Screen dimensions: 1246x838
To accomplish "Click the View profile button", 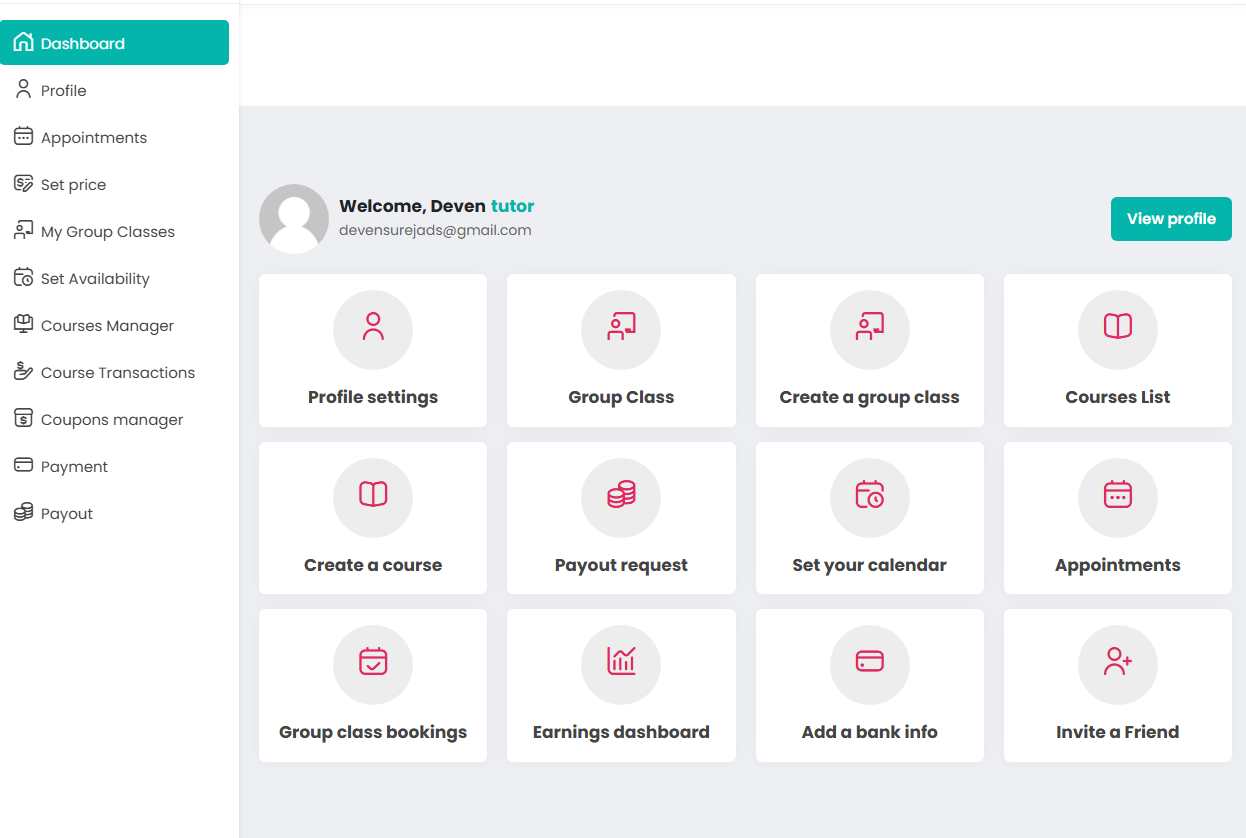I will click(x=1171, y=219).
